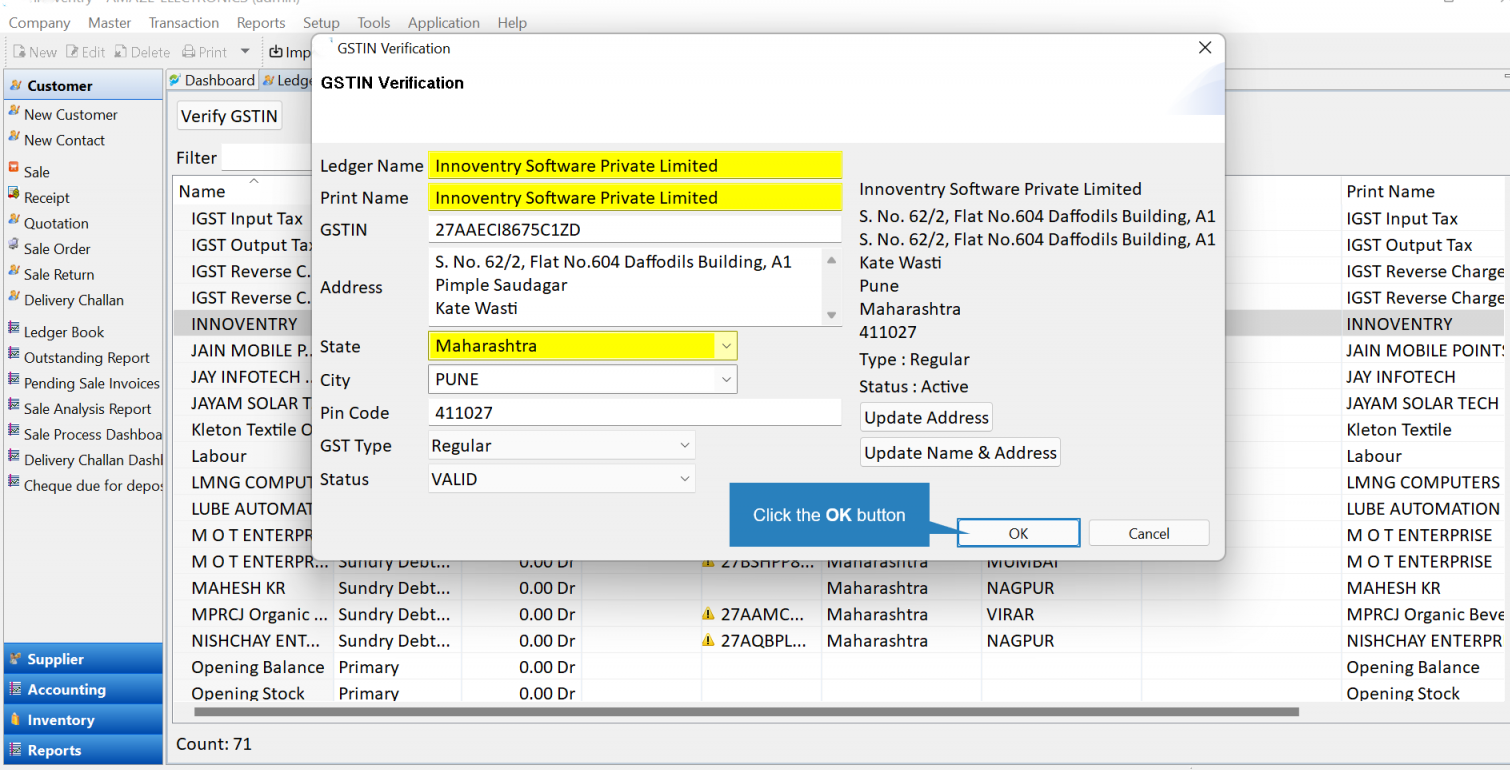Expand the City dropdown showing PUNE
The image size is (1510, 770).
tap(726, 379)
